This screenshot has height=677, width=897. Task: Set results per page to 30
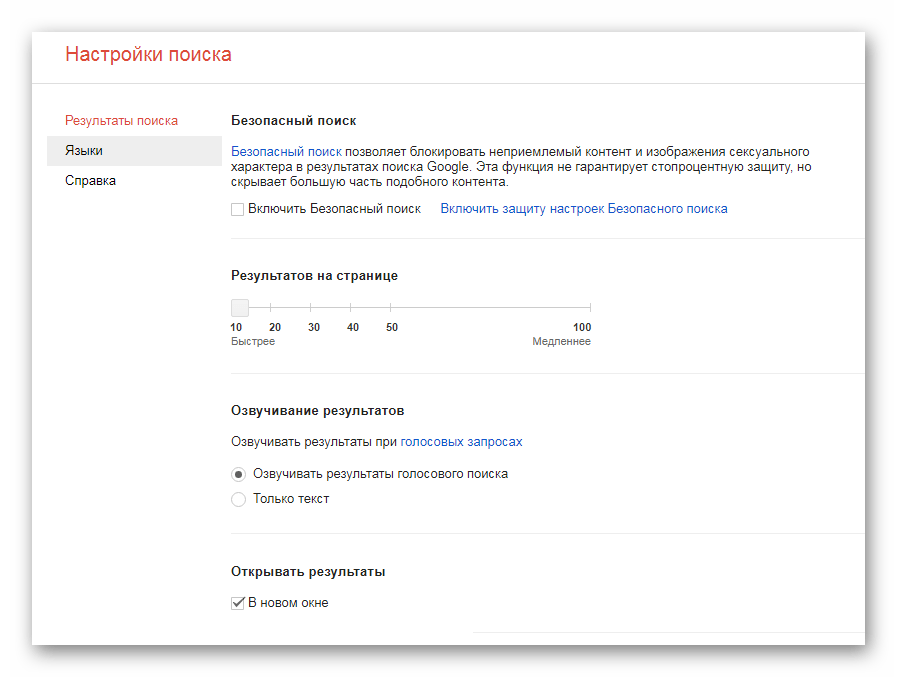click(312, 308)
